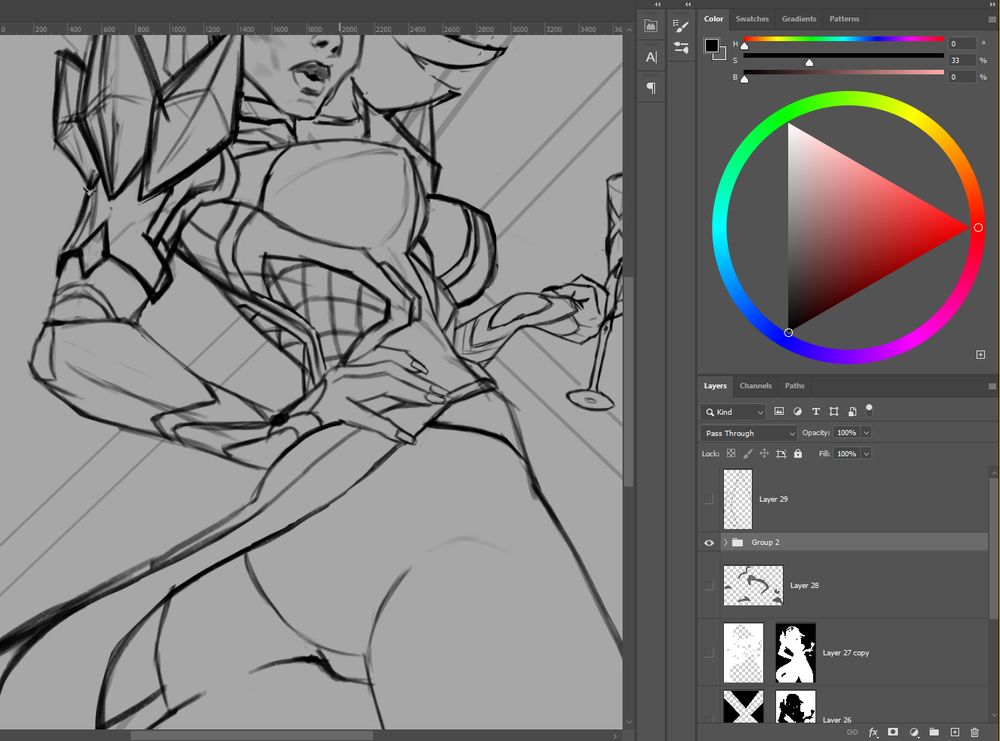Open the Histogram panel icon

pyautogui.click(x=651, y=26)
